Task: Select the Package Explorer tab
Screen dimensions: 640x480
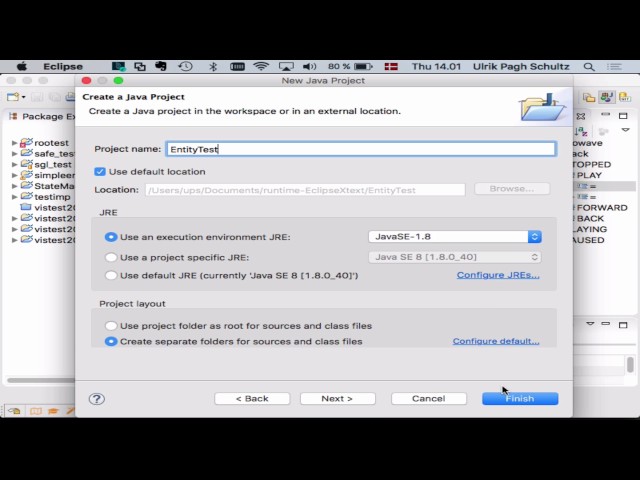Action: [x=42, y=116]
